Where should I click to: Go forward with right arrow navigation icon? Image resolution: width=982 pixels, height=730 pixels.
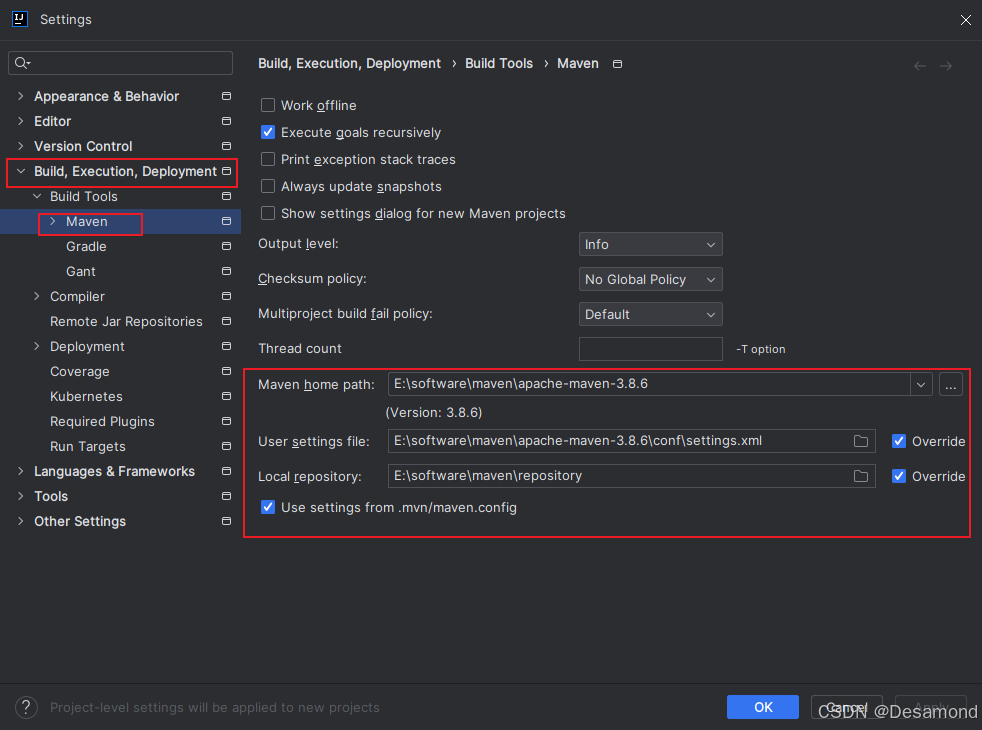[x=946, y=66]
